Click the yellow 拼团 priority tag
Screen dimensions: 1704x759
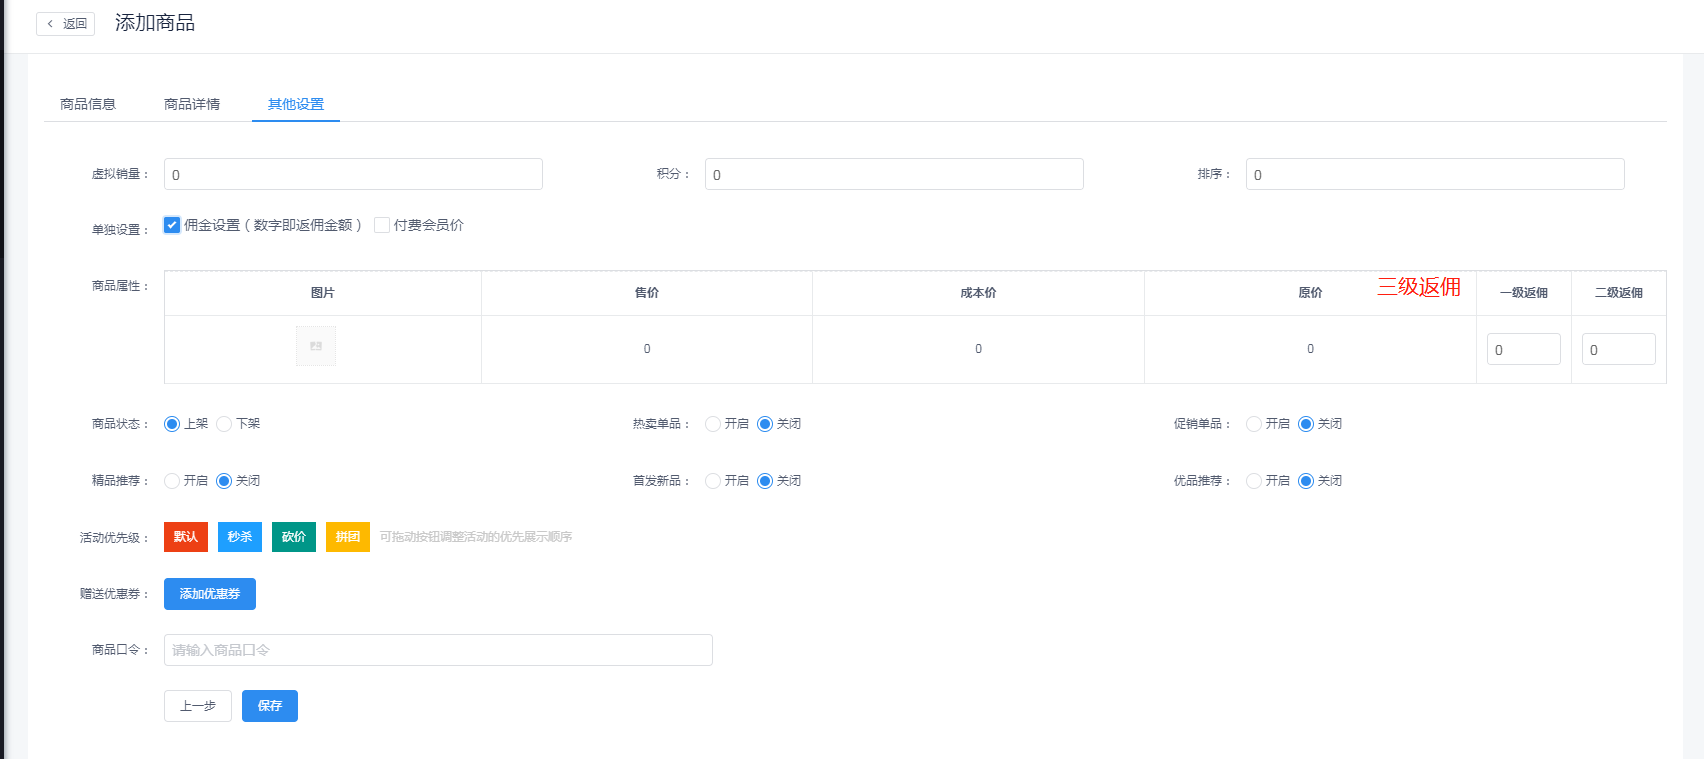click(x=348, y=537)
